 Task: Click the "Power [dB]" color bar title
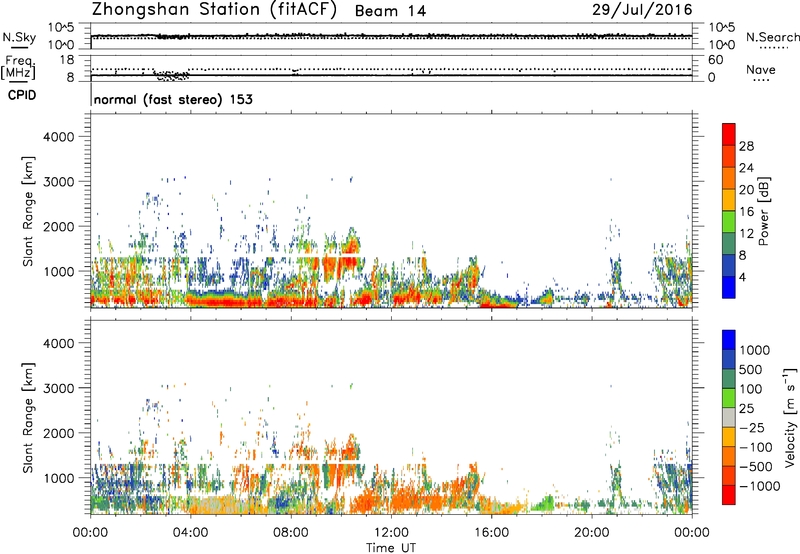click(x=763, y=211)
